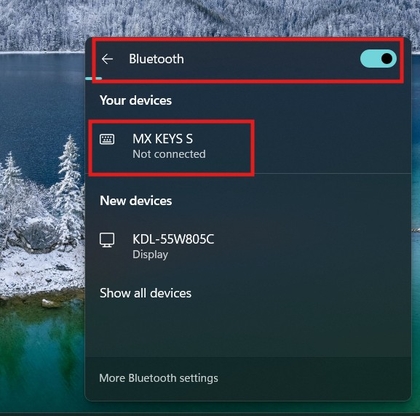Turn off the Bluetooth toggle switch
Viewport: 420px width, 416px height.
click(378, 59)
